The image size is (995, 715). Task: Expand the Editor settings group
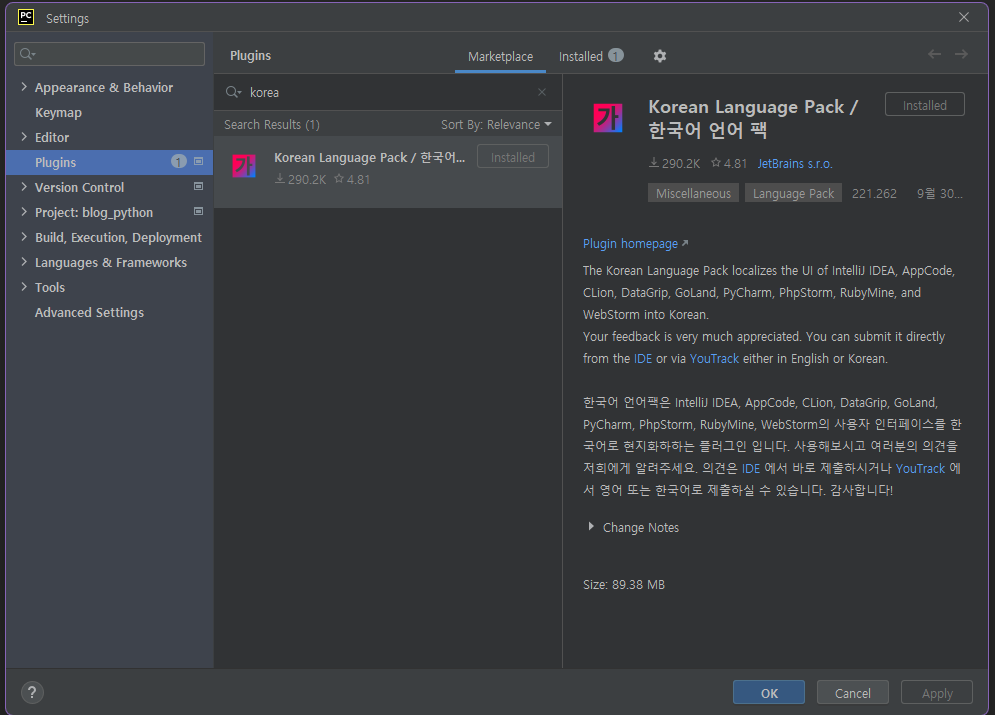point(24,137)
